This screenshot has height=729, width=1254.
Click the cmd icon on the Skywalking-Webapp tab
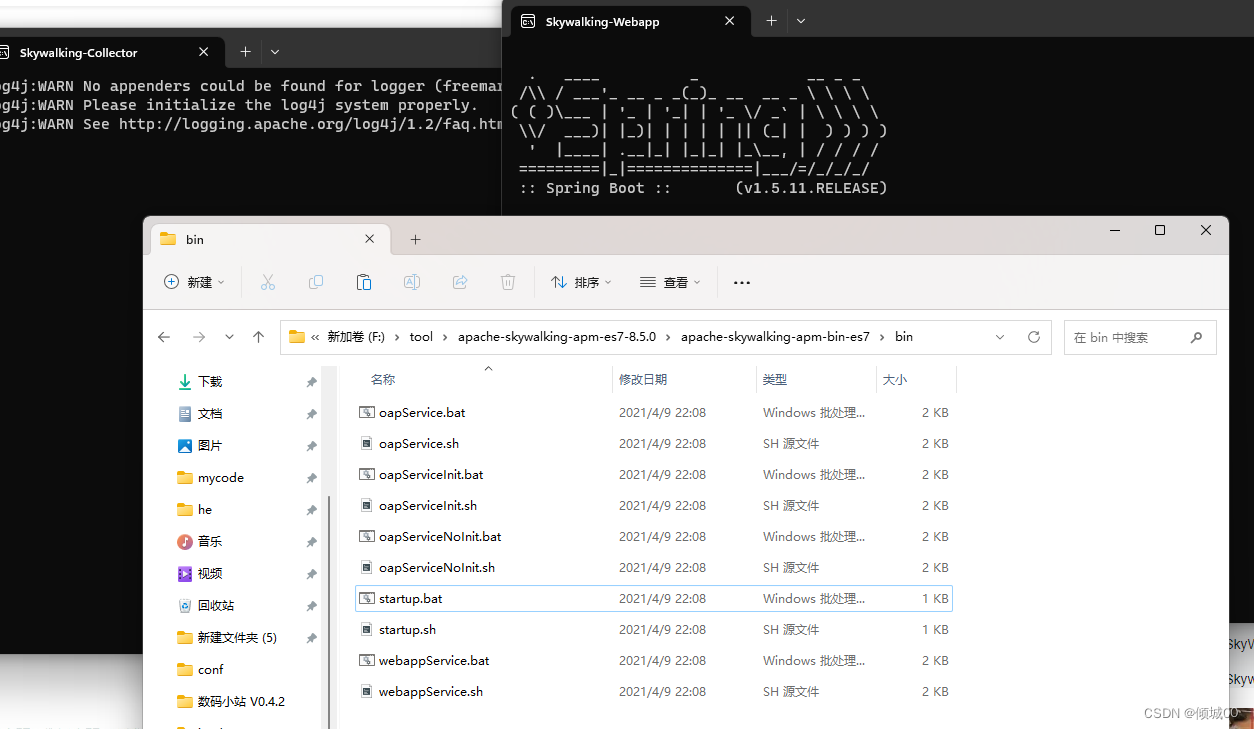[x=527, y=21]
